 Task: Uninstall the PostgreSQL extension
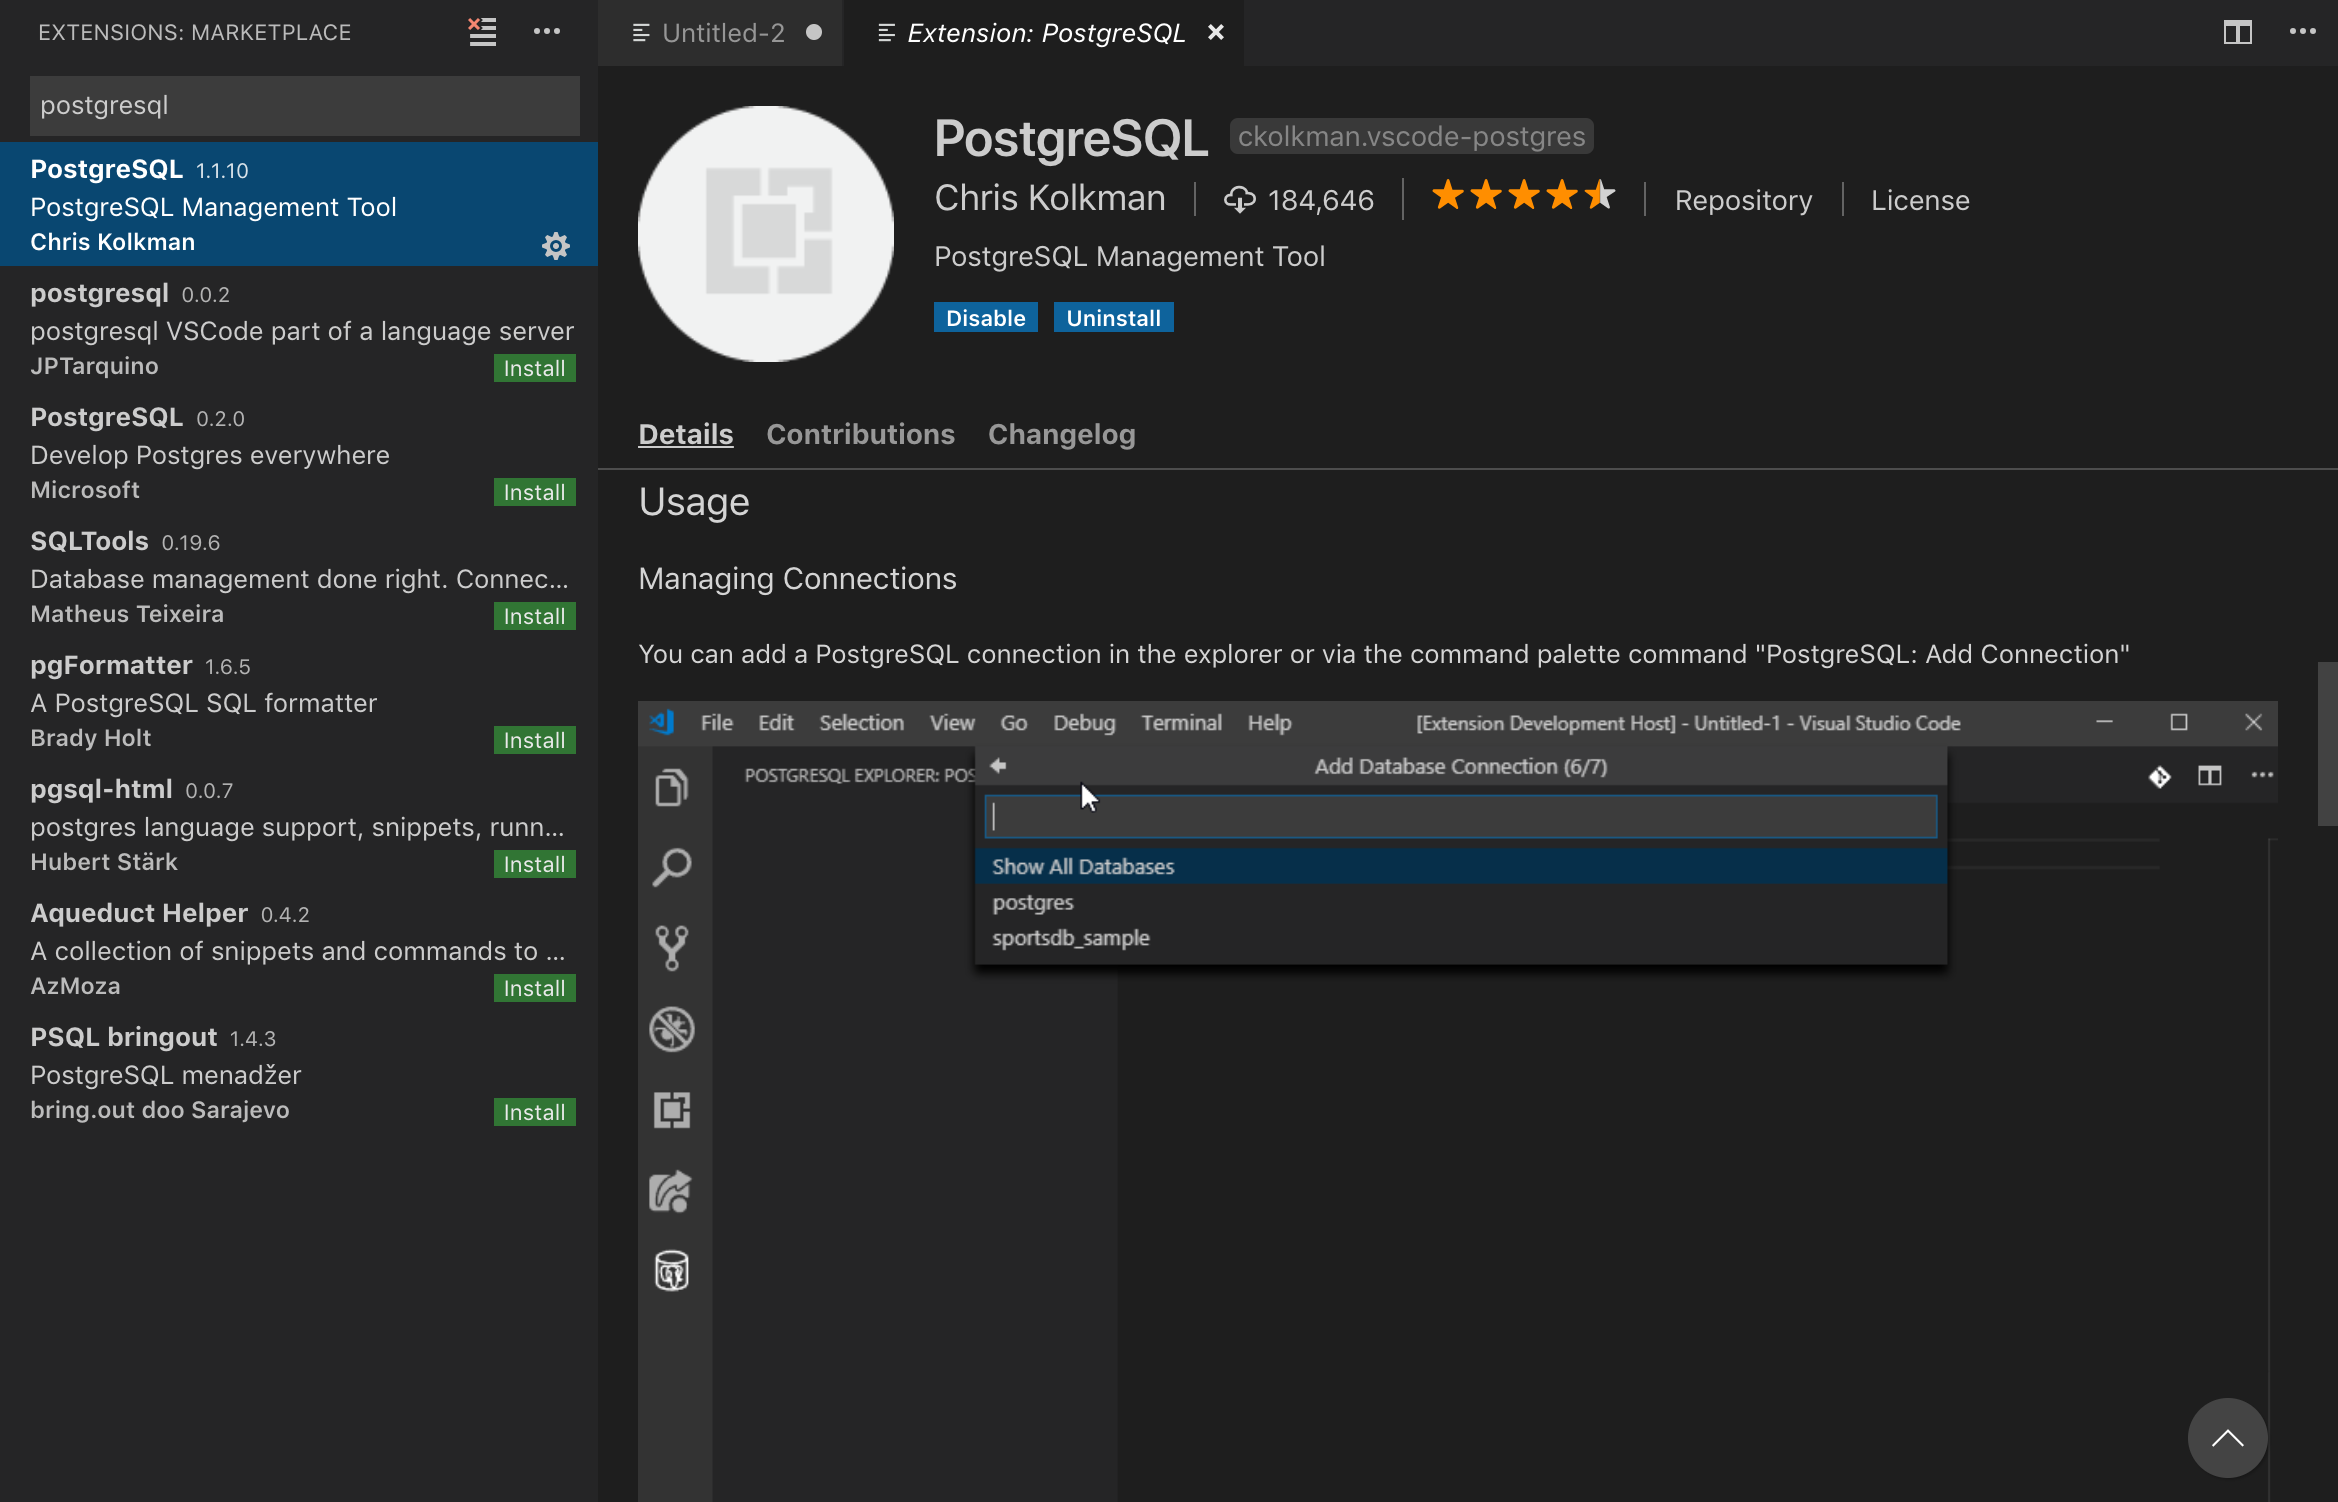1113,318
